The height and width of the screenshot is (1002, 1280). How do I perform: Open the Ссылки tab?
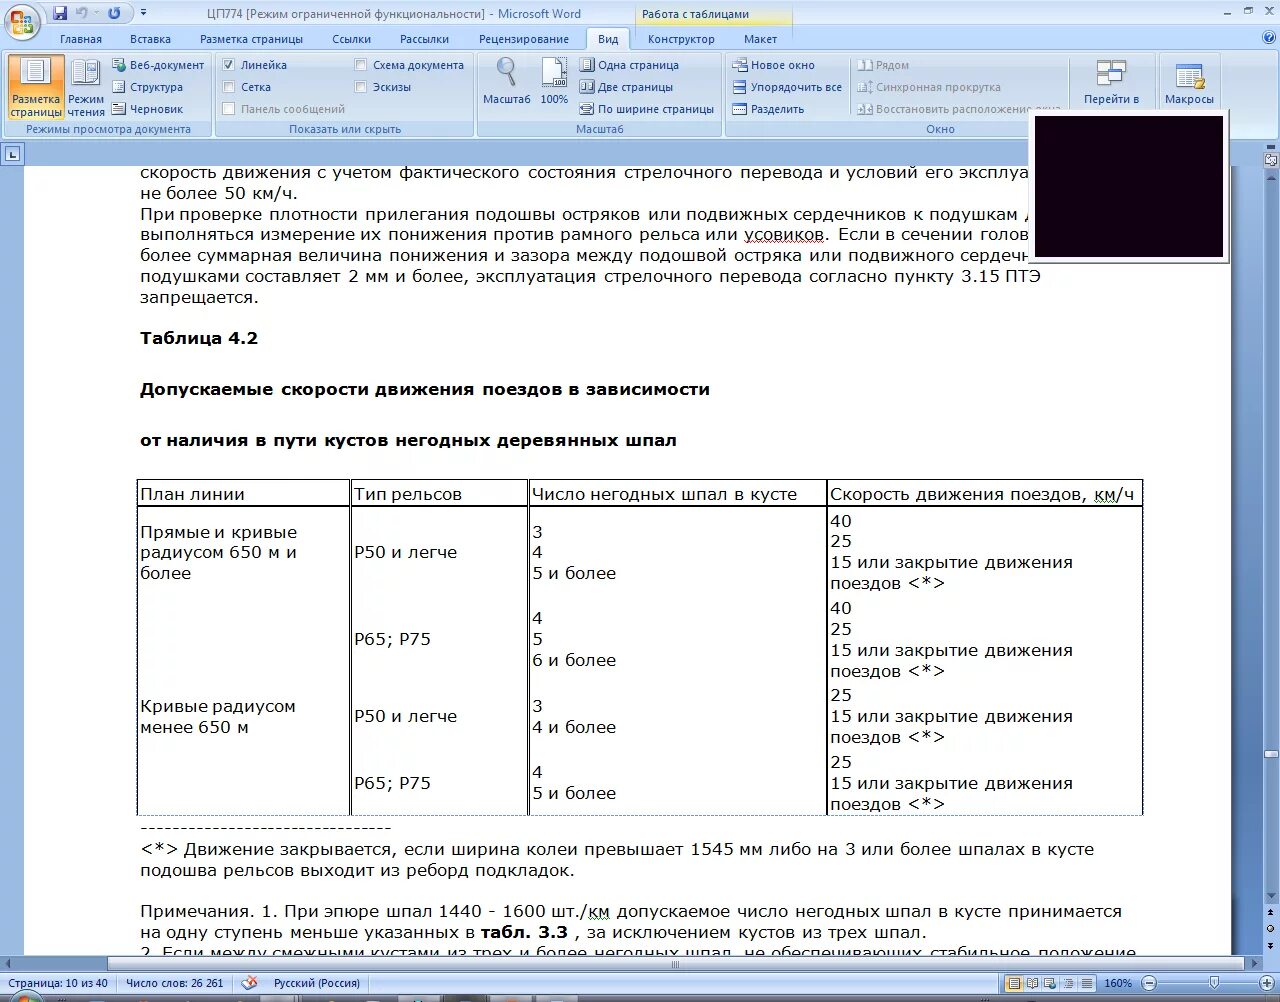point(351,39)
